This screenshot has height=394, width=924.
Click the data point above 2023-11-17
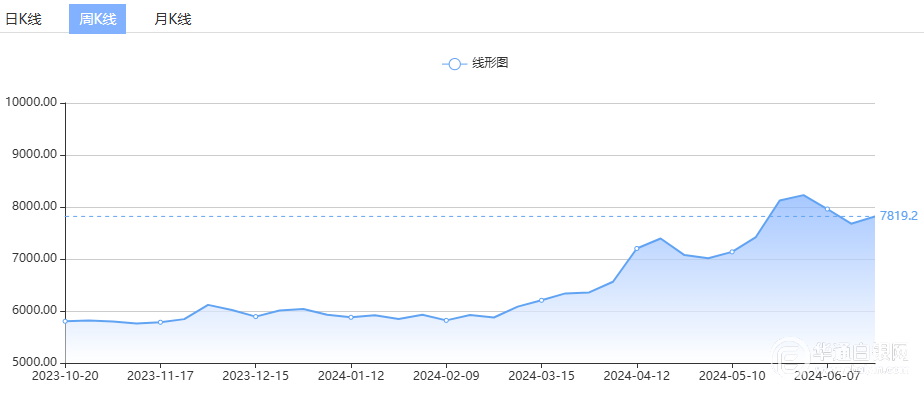coord(160,322)
